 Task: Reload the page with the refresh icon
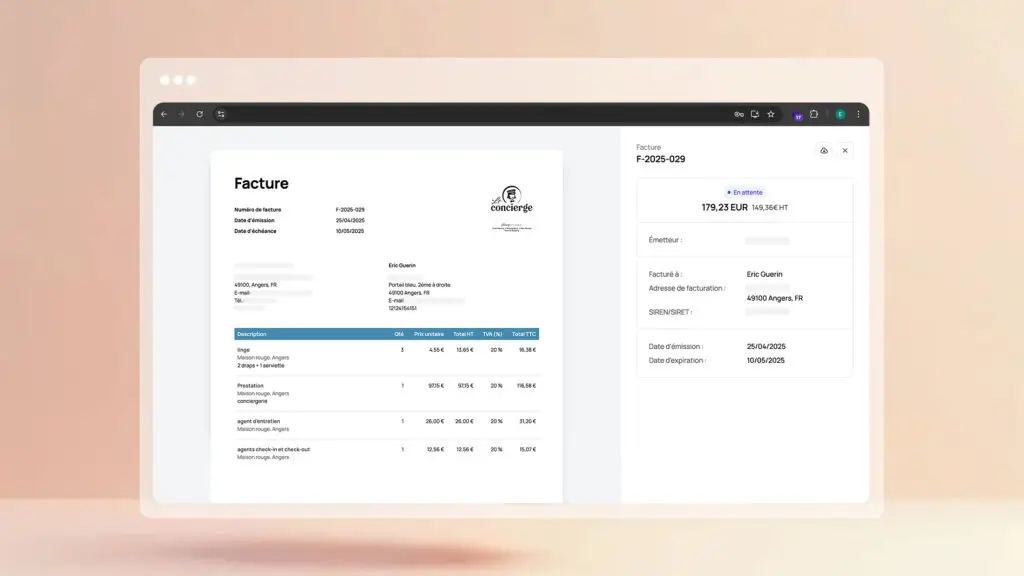coord(199,114)
